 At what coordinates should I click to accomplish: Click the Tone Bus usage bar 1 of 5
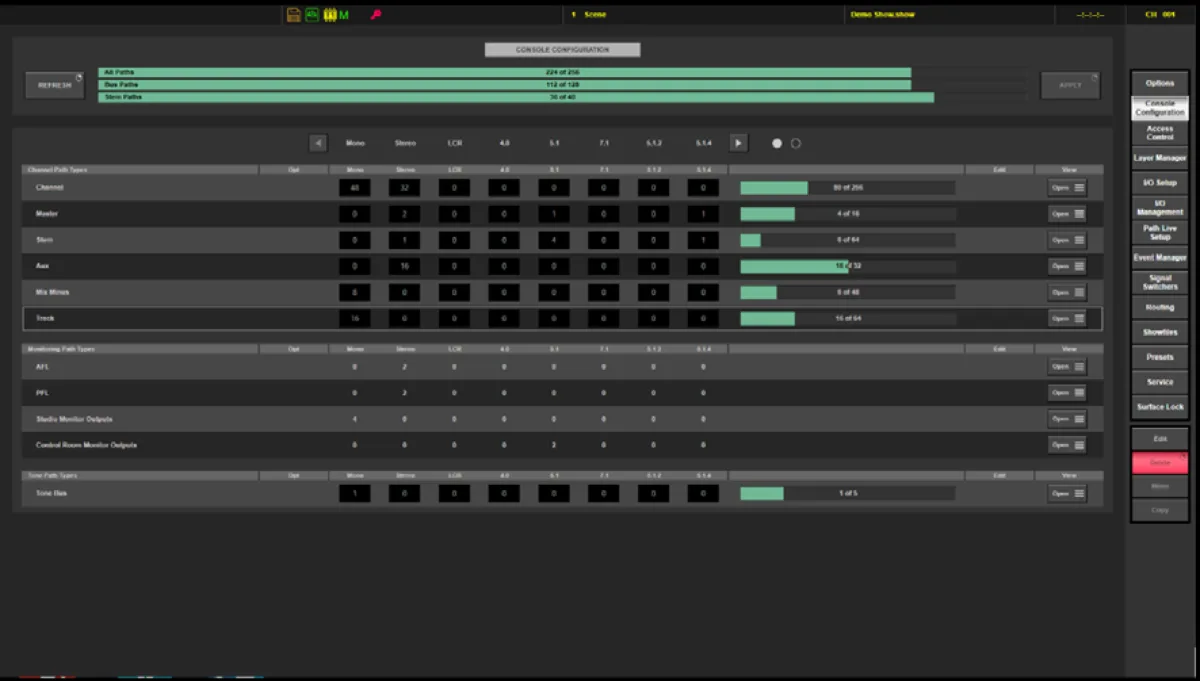tap(847, 494)
